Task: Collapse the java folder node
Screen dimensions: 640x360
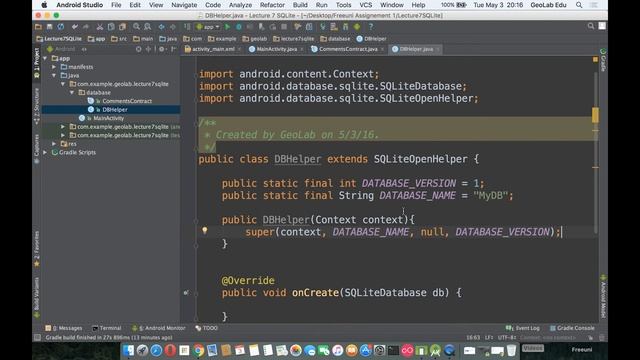Action: [54, 76]
